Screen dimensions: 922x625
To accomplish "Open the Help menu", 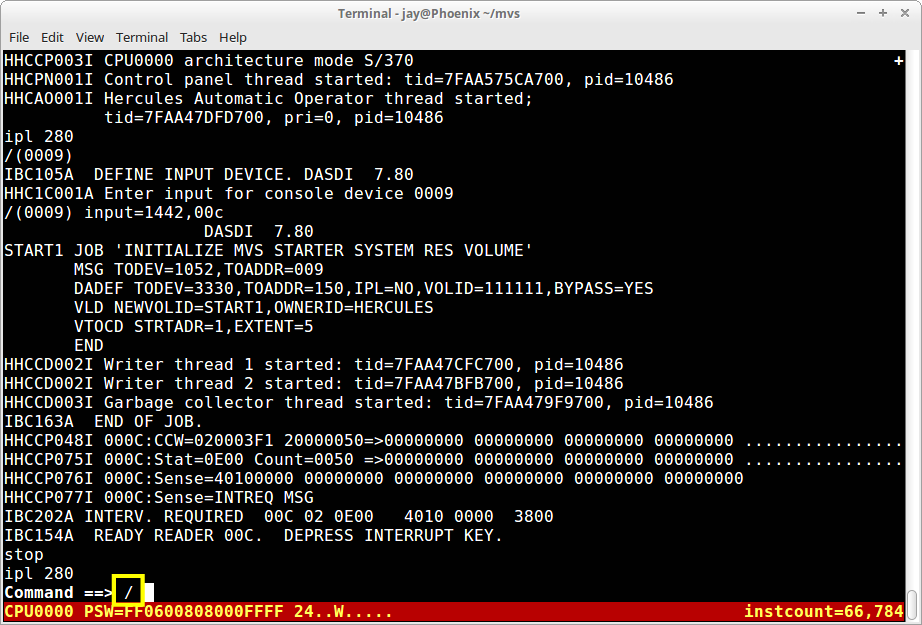I will (x=233, y=38).
